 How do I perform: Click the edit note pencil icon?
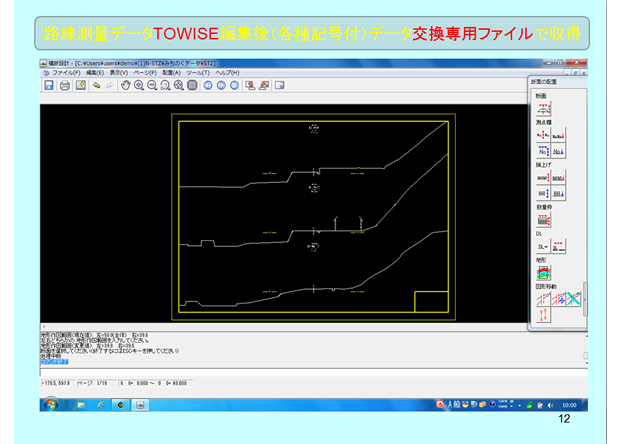point(81,85)
